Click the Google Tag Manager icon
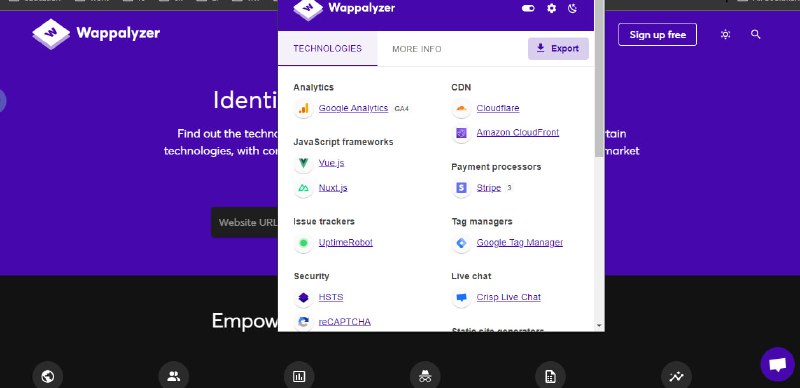The height and width of the screenshot is (388, 800). point(461,243)
